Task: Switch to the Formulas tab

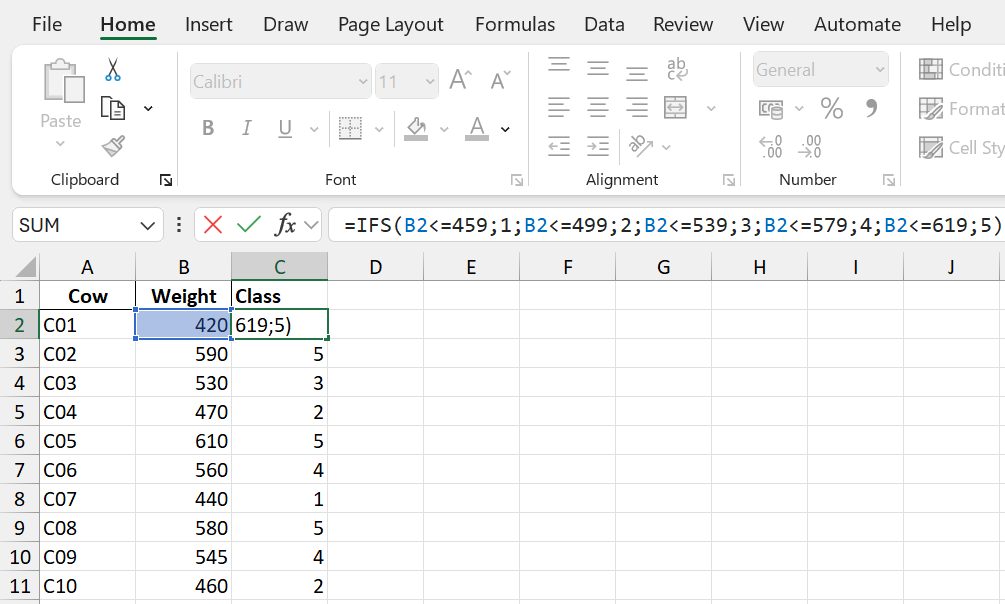Action: coord(515,24)
